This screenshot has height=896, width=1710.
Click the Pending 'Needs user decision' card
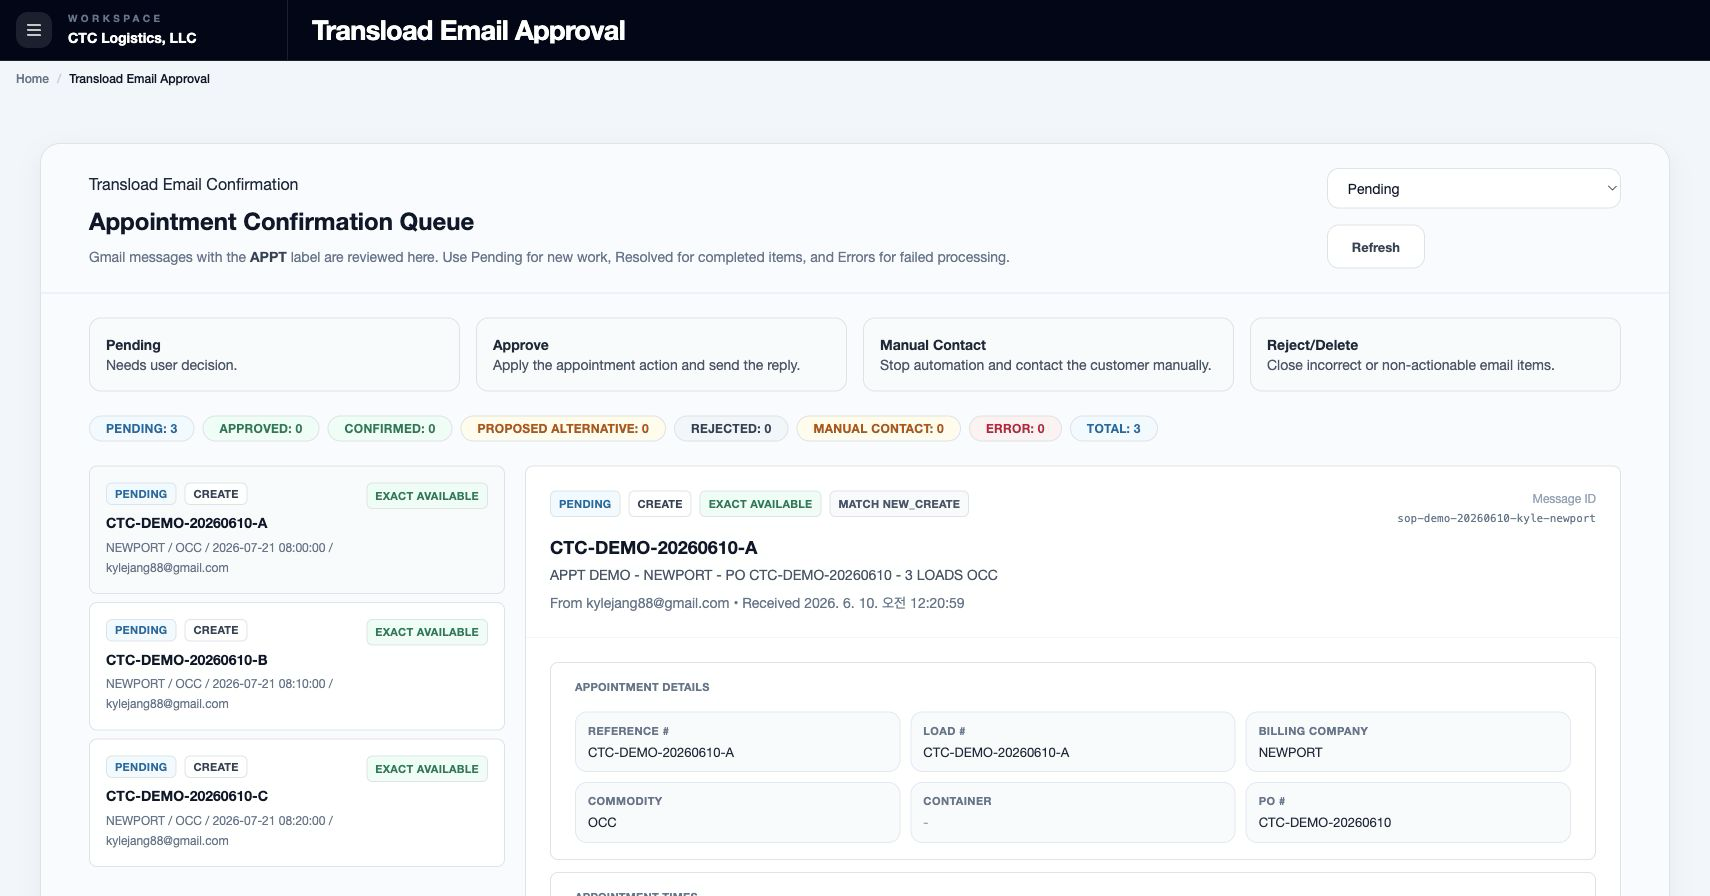tap(274, 355)
